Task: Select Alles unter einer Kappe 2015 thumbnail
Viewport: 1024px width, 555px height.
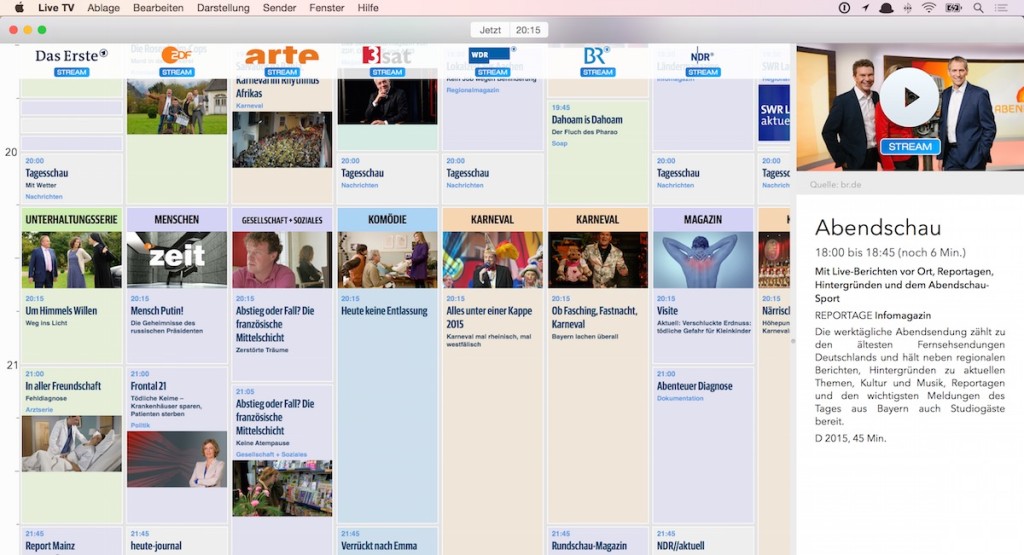Action: click(x=492, y=260)
